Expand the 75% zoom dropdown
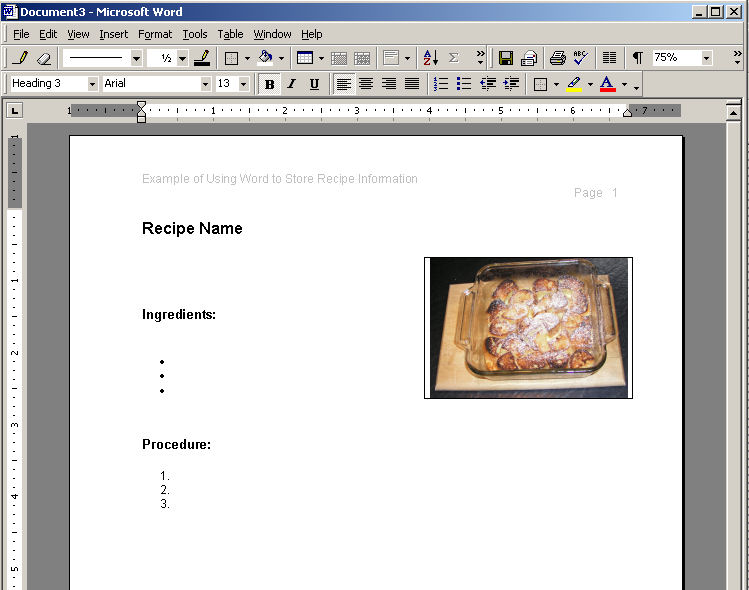Screen dimensions: 749x590 point(706,58)
